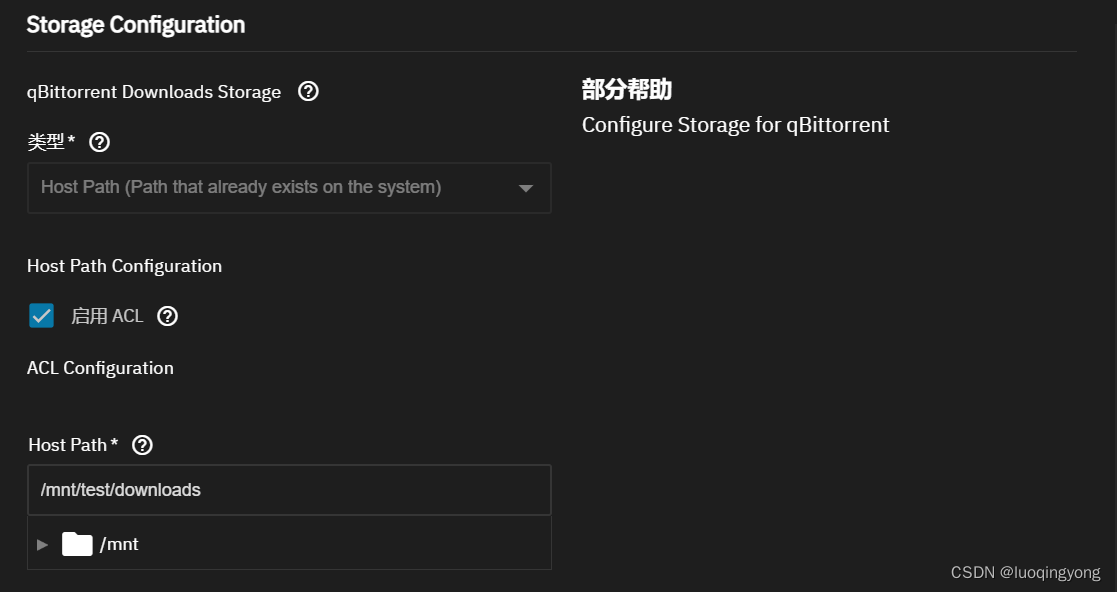
Task: Click the 部分帮助 help heading
Action: pos(627,90)
